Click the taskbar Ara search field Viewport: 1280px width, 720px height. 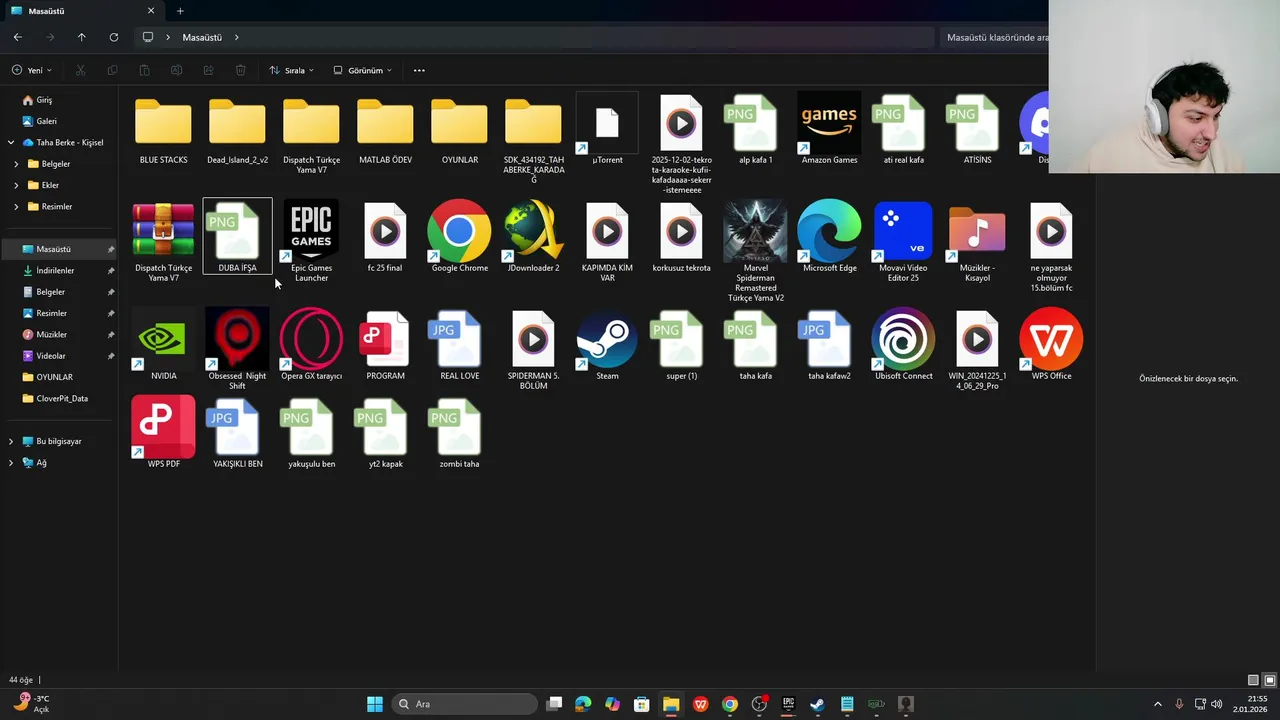click(463, 704)
